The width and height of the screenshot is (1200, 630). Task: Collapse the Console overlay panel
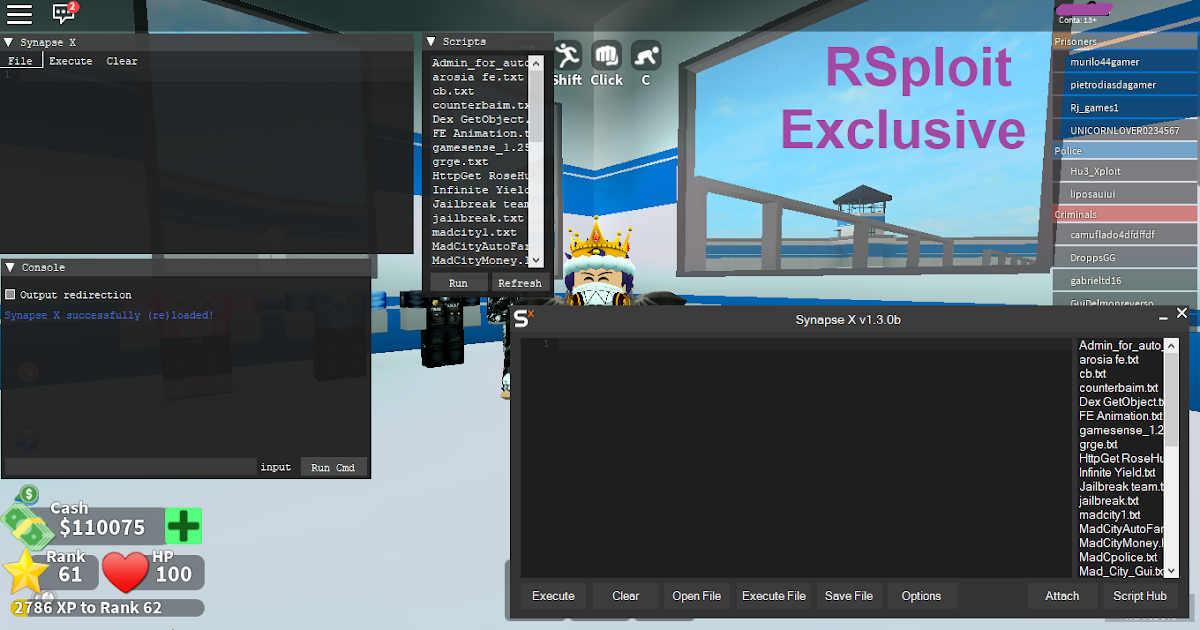(x=10, y=268)
